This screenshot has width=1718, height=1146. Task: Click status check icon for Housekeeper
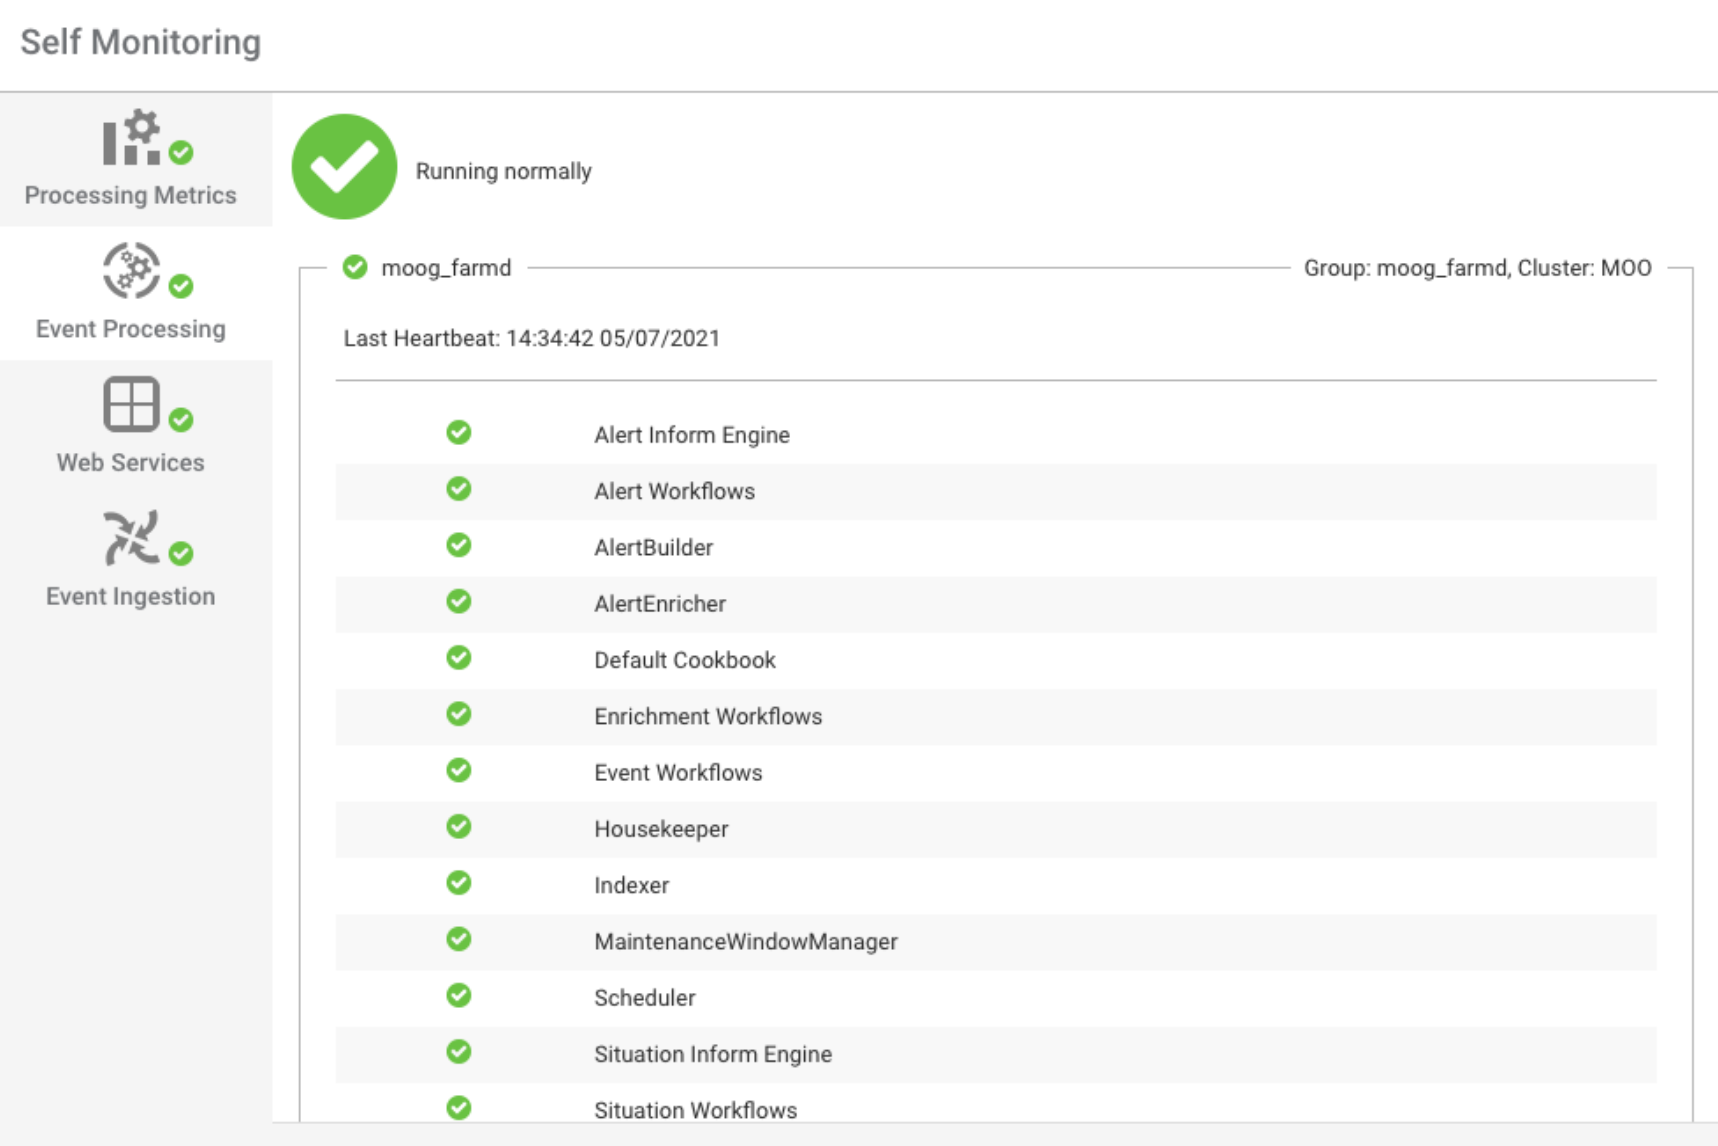pyautogui.click(x=459, y=827)
